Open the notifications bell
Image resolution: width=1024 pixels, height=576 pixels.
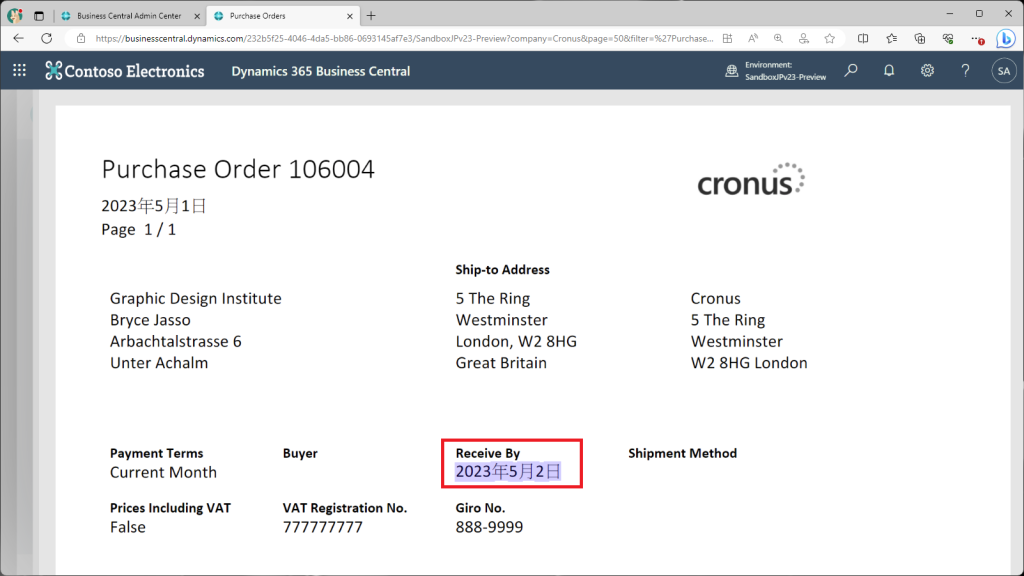pos(889,71)
